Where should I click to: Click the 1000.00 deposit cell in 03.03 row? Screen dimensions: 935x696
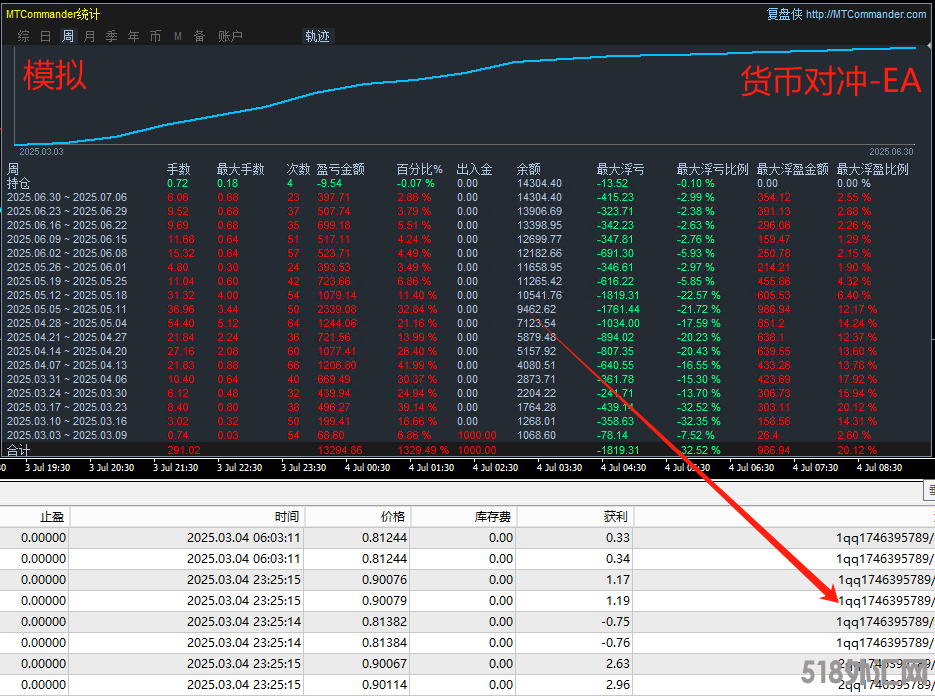tap(476, 435)
